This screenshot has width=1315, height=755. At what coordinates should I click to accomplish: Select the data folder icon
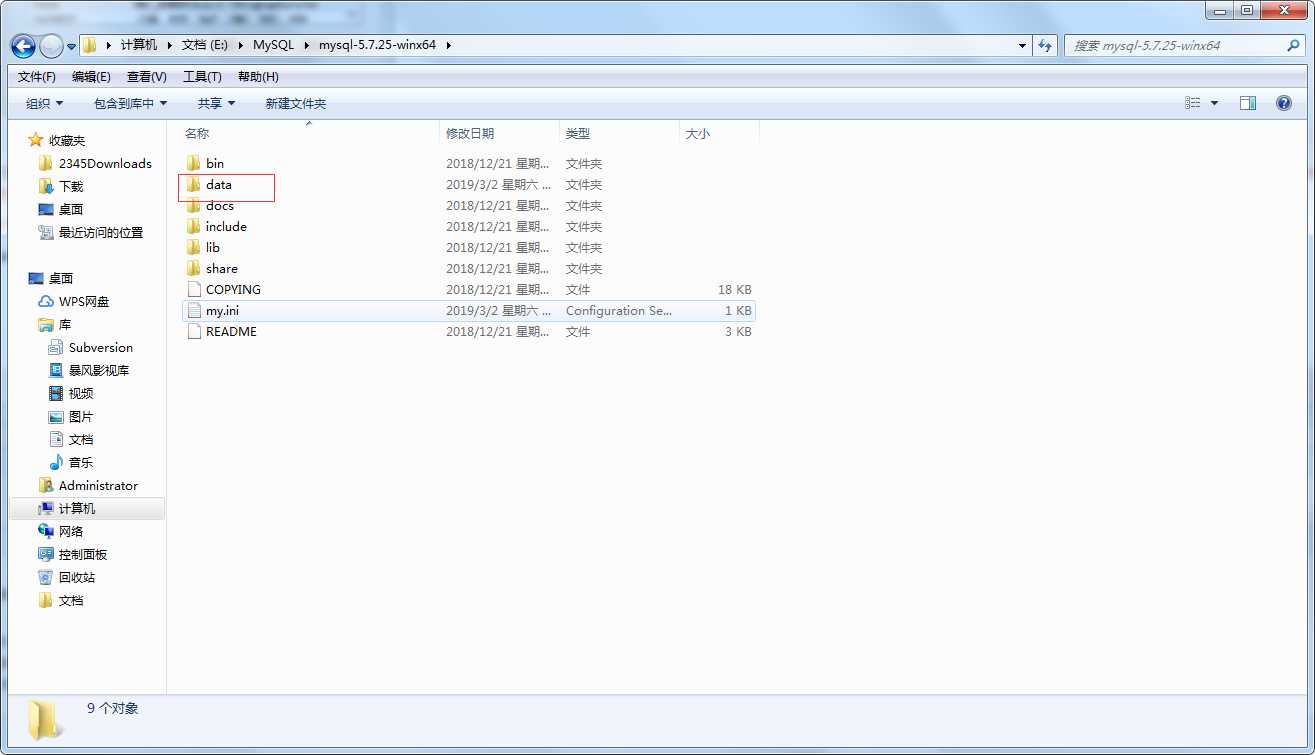[x=194, y=184]
